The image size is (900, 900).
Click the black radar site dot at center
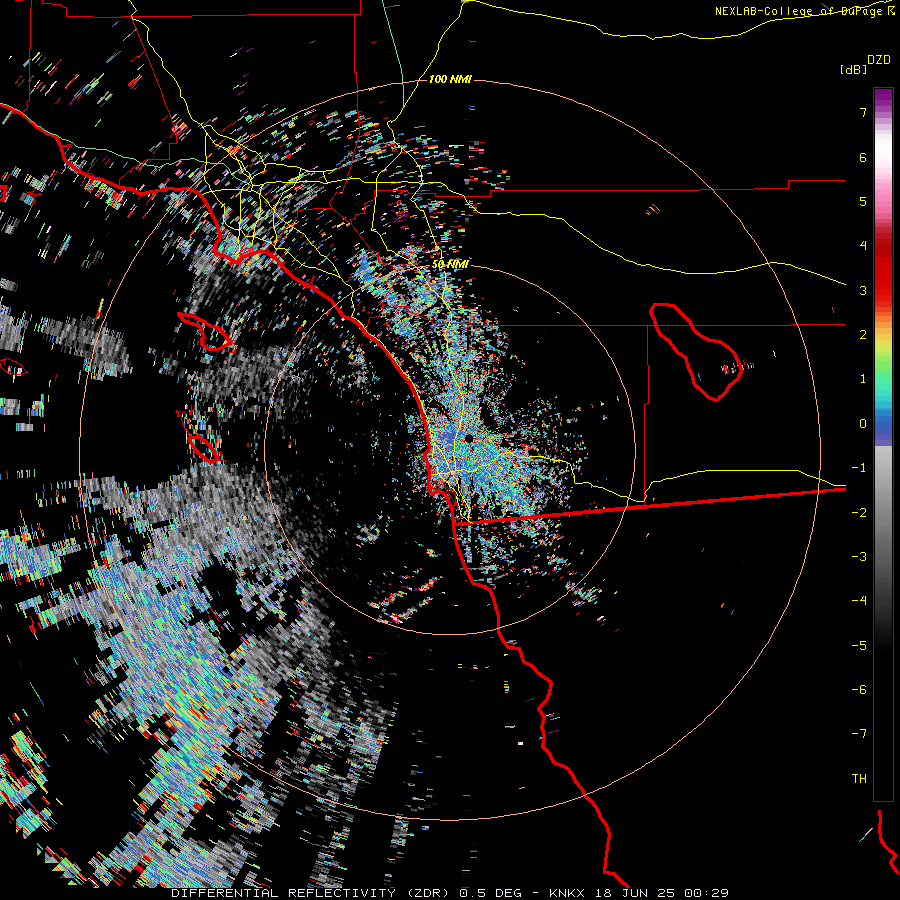point(469,439)
